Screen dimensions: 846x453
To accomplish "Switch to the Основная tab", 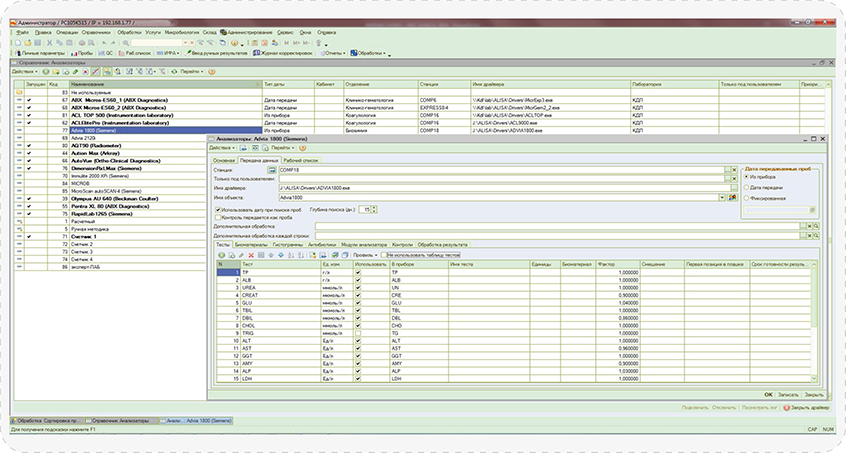I will pyautogui.click(x=224, y=160).
